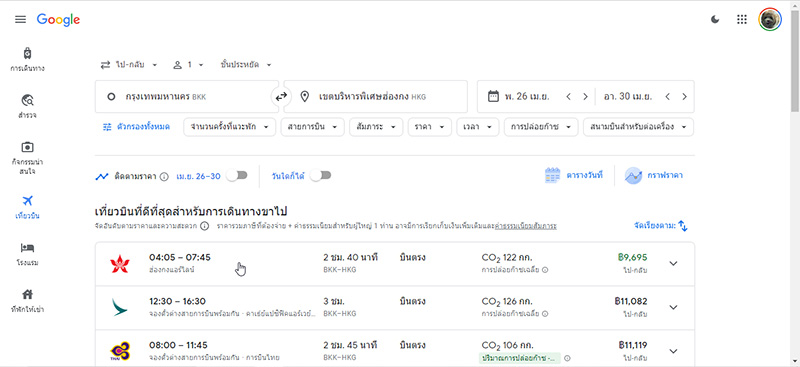
Task: Open เวลา times filter
Action: [x=478, y=127]
